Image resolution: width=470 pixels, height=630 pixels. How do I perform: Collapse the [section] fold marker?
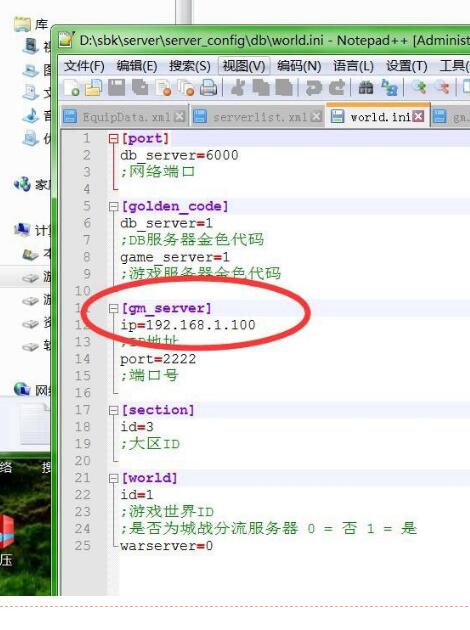click(114, 410)
